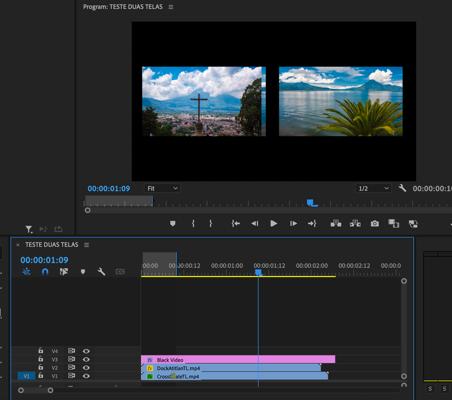Export a frame with the camera icon
Viewport: 452px width, 400px height.
(375, 223)
